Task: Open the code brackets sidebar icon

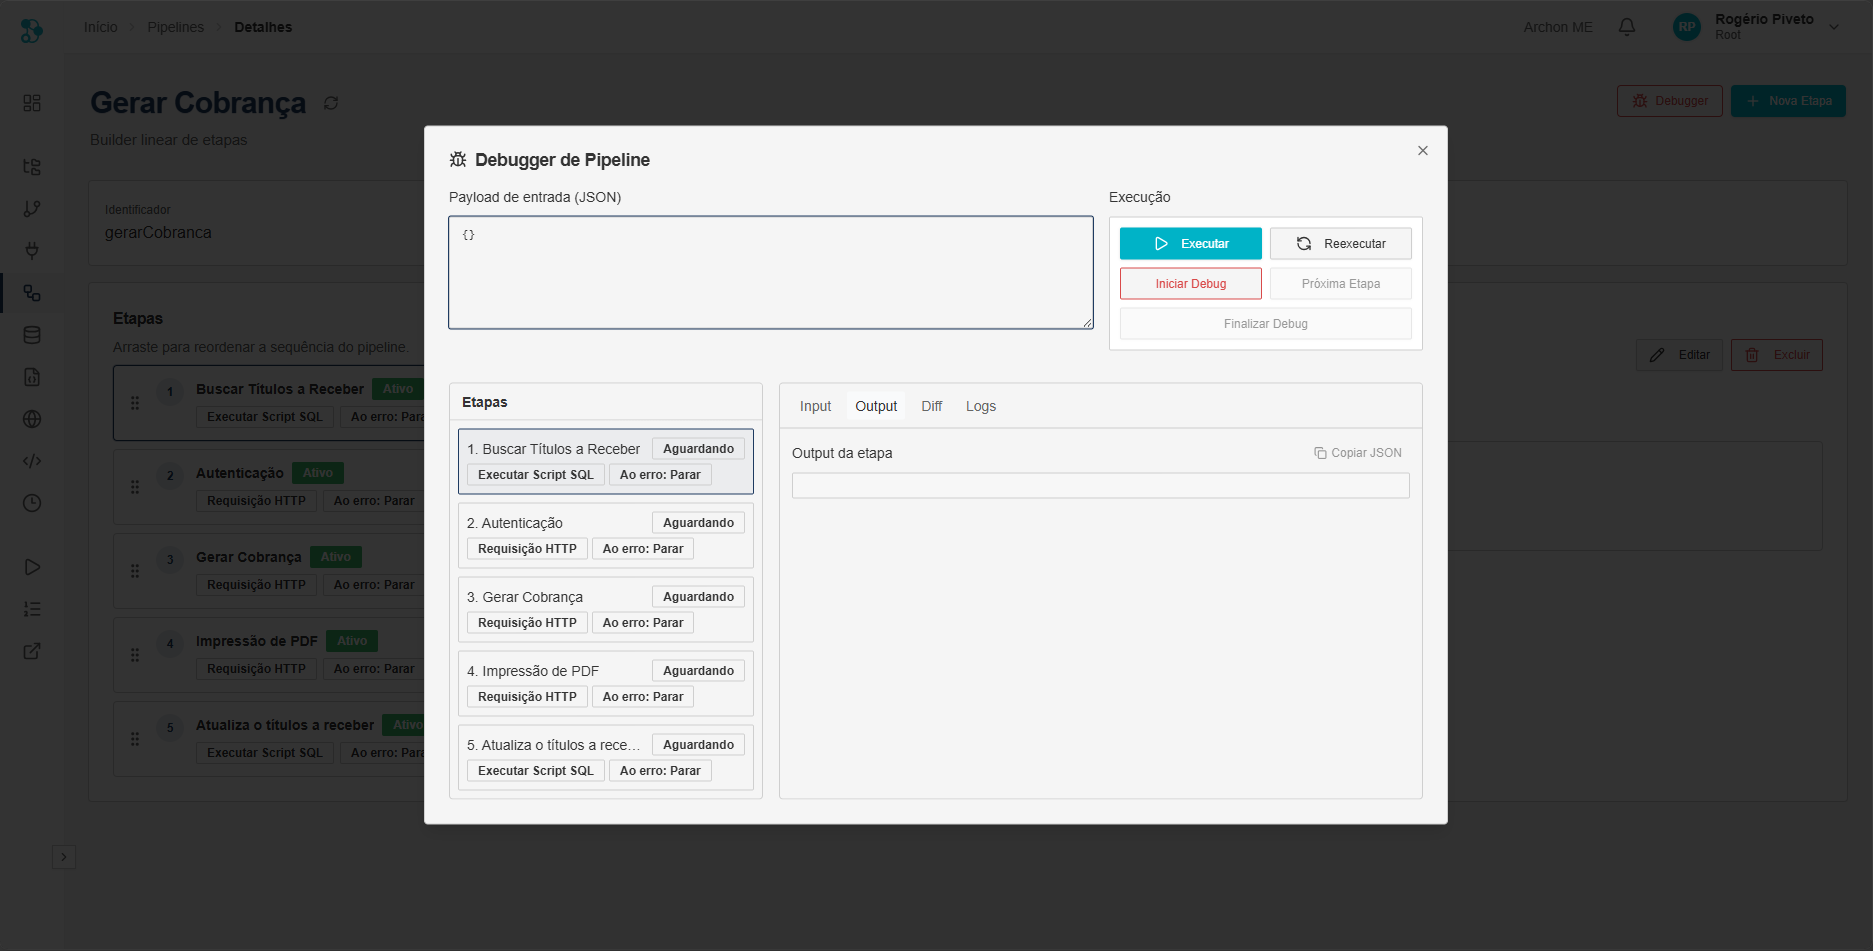Action: tap(32, 461)
